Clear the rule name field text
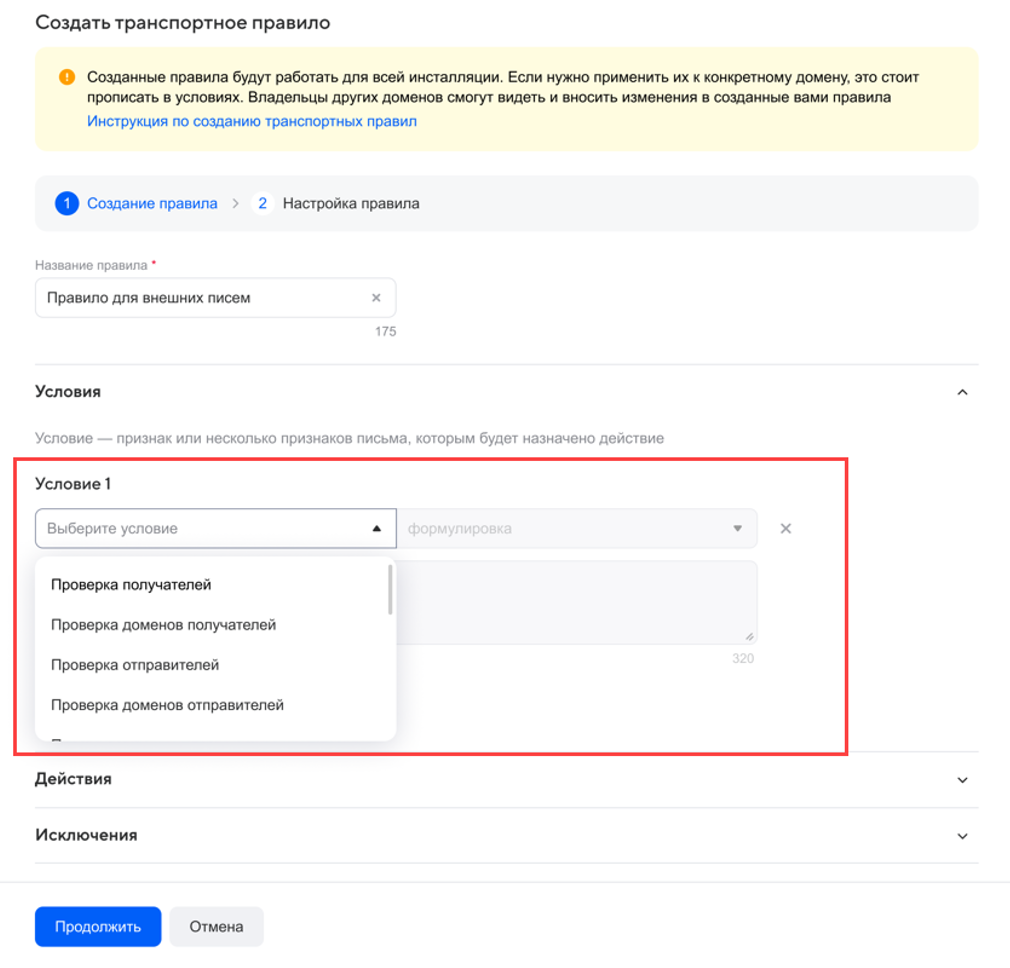 376,298
